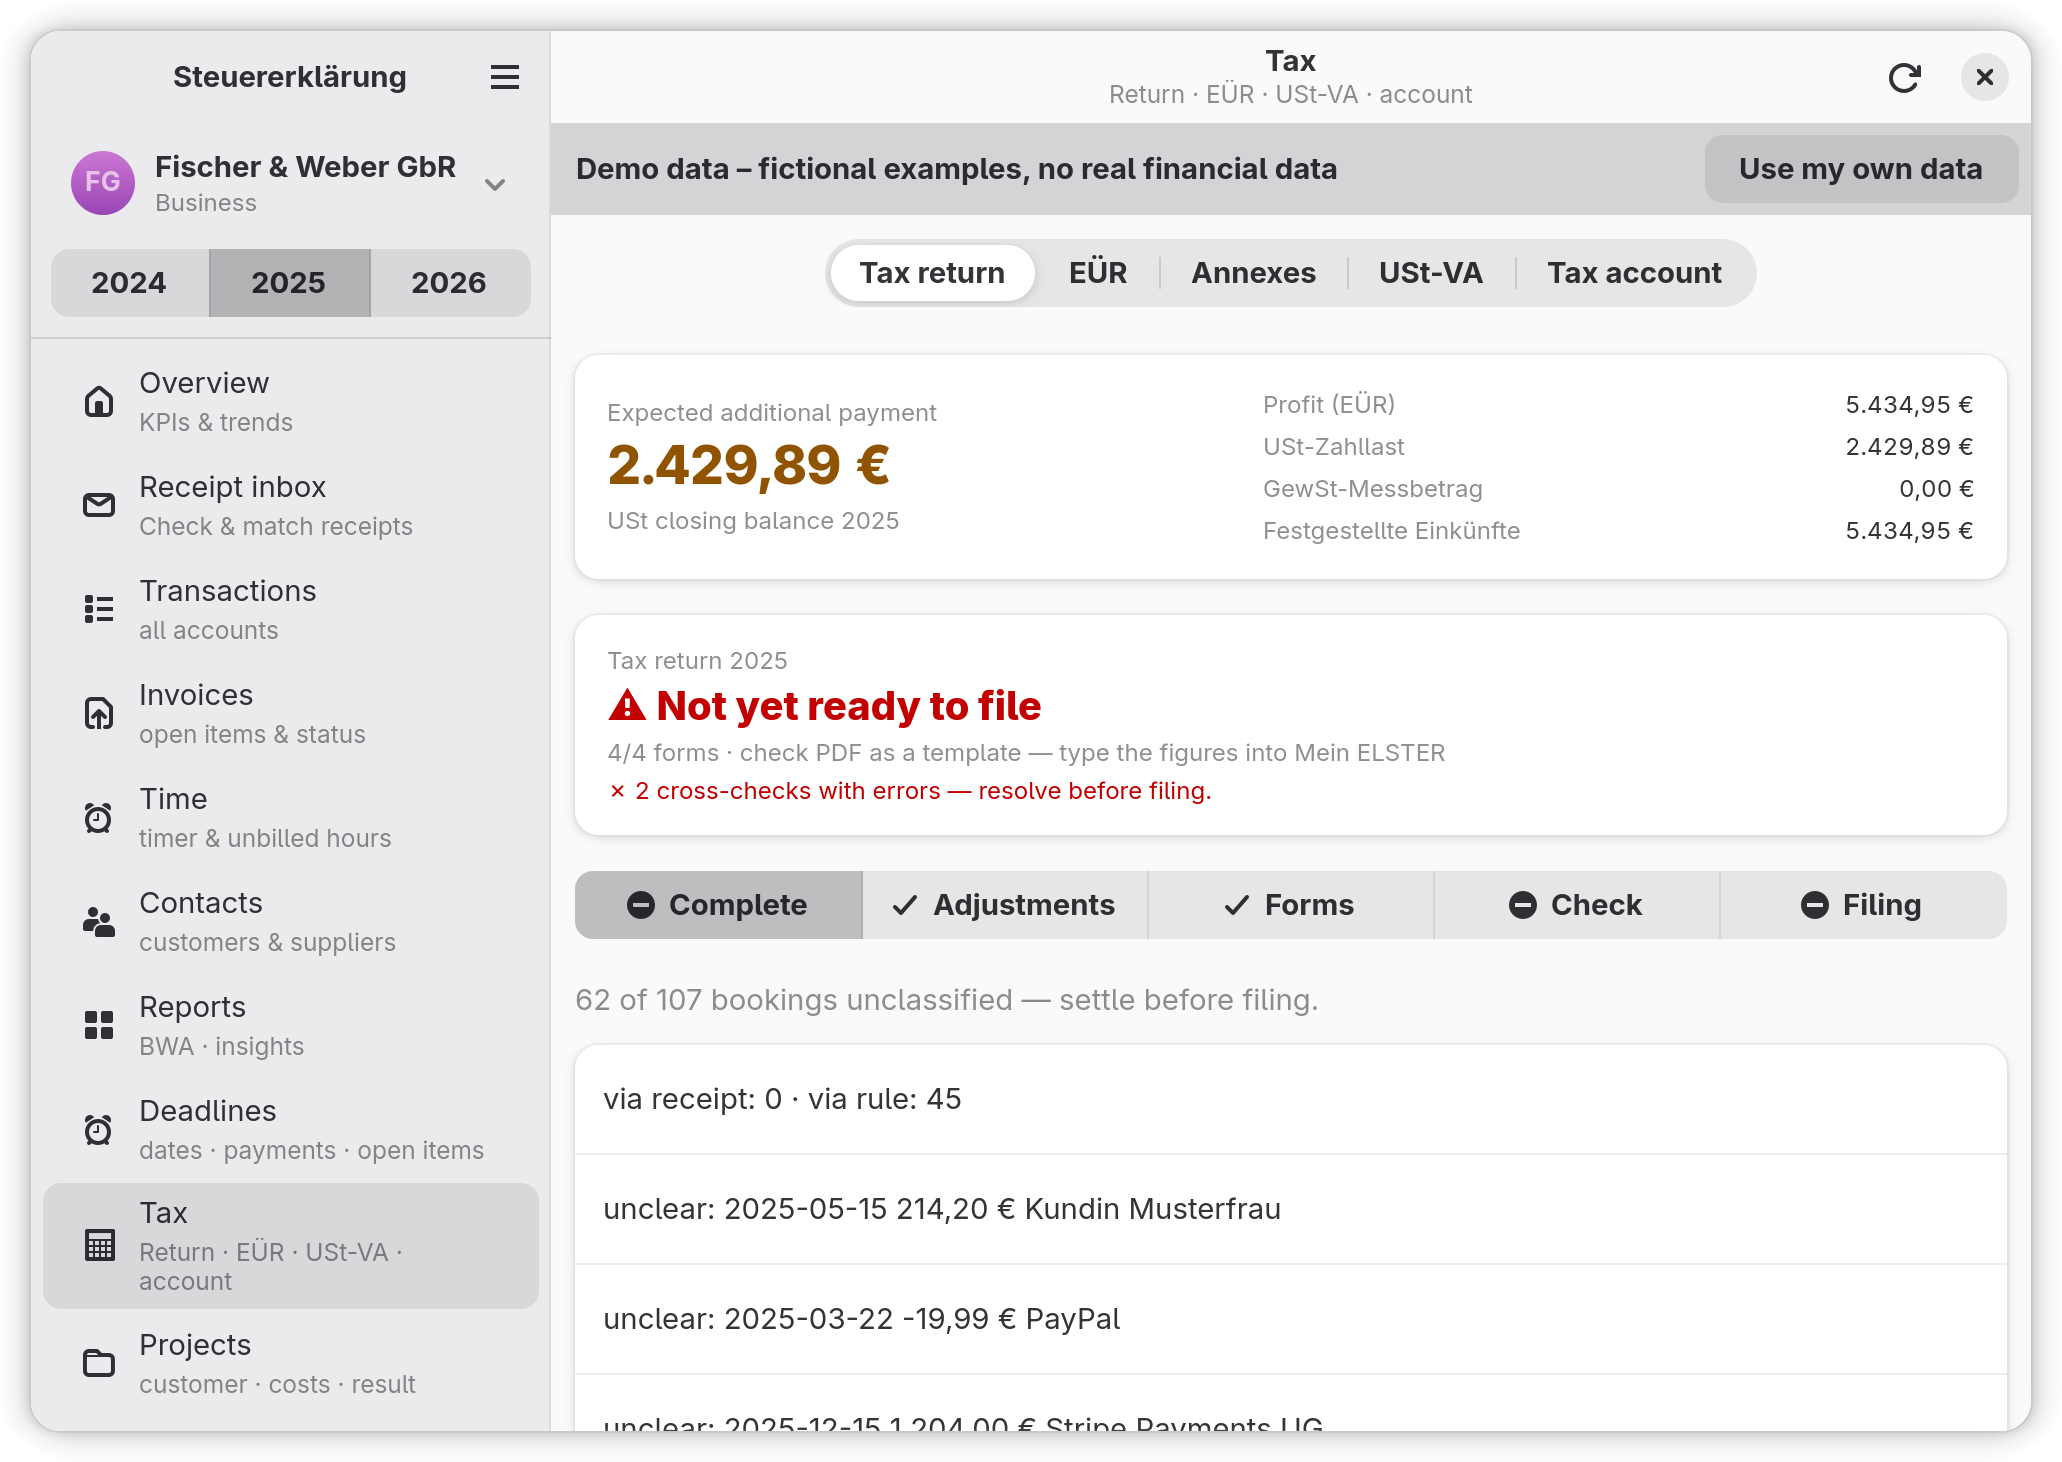2062x1462 pixels.
Task: Click the Time alarm clock icon
Action: click(x=98, y=817)
